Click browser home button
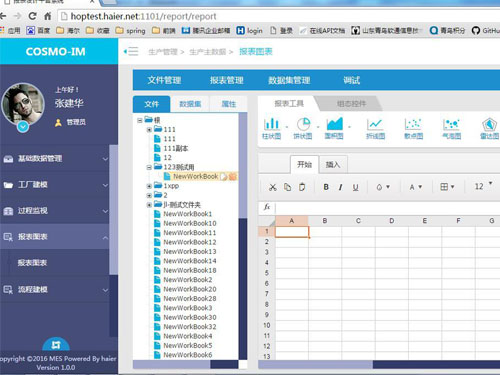 [x=48, y=16]
